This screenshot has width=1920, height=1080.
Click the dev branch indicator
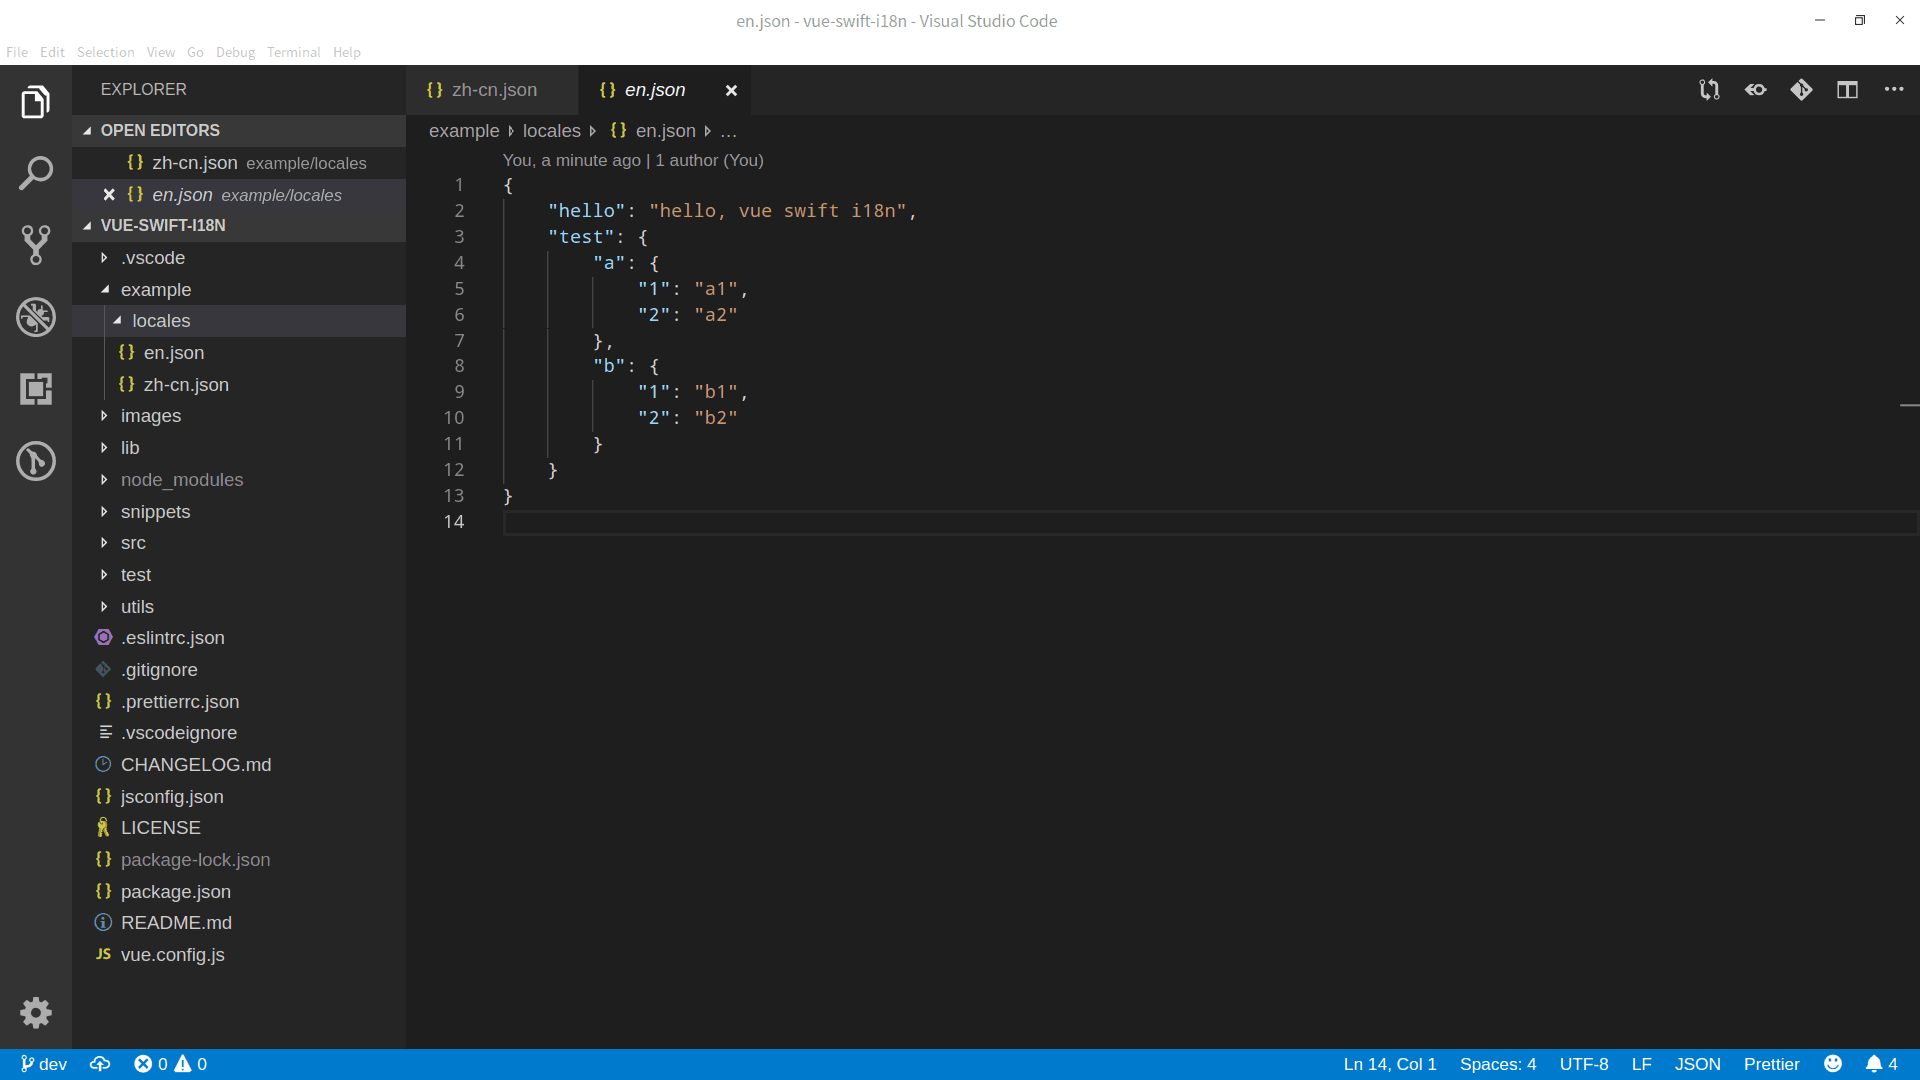point(44,1064)
